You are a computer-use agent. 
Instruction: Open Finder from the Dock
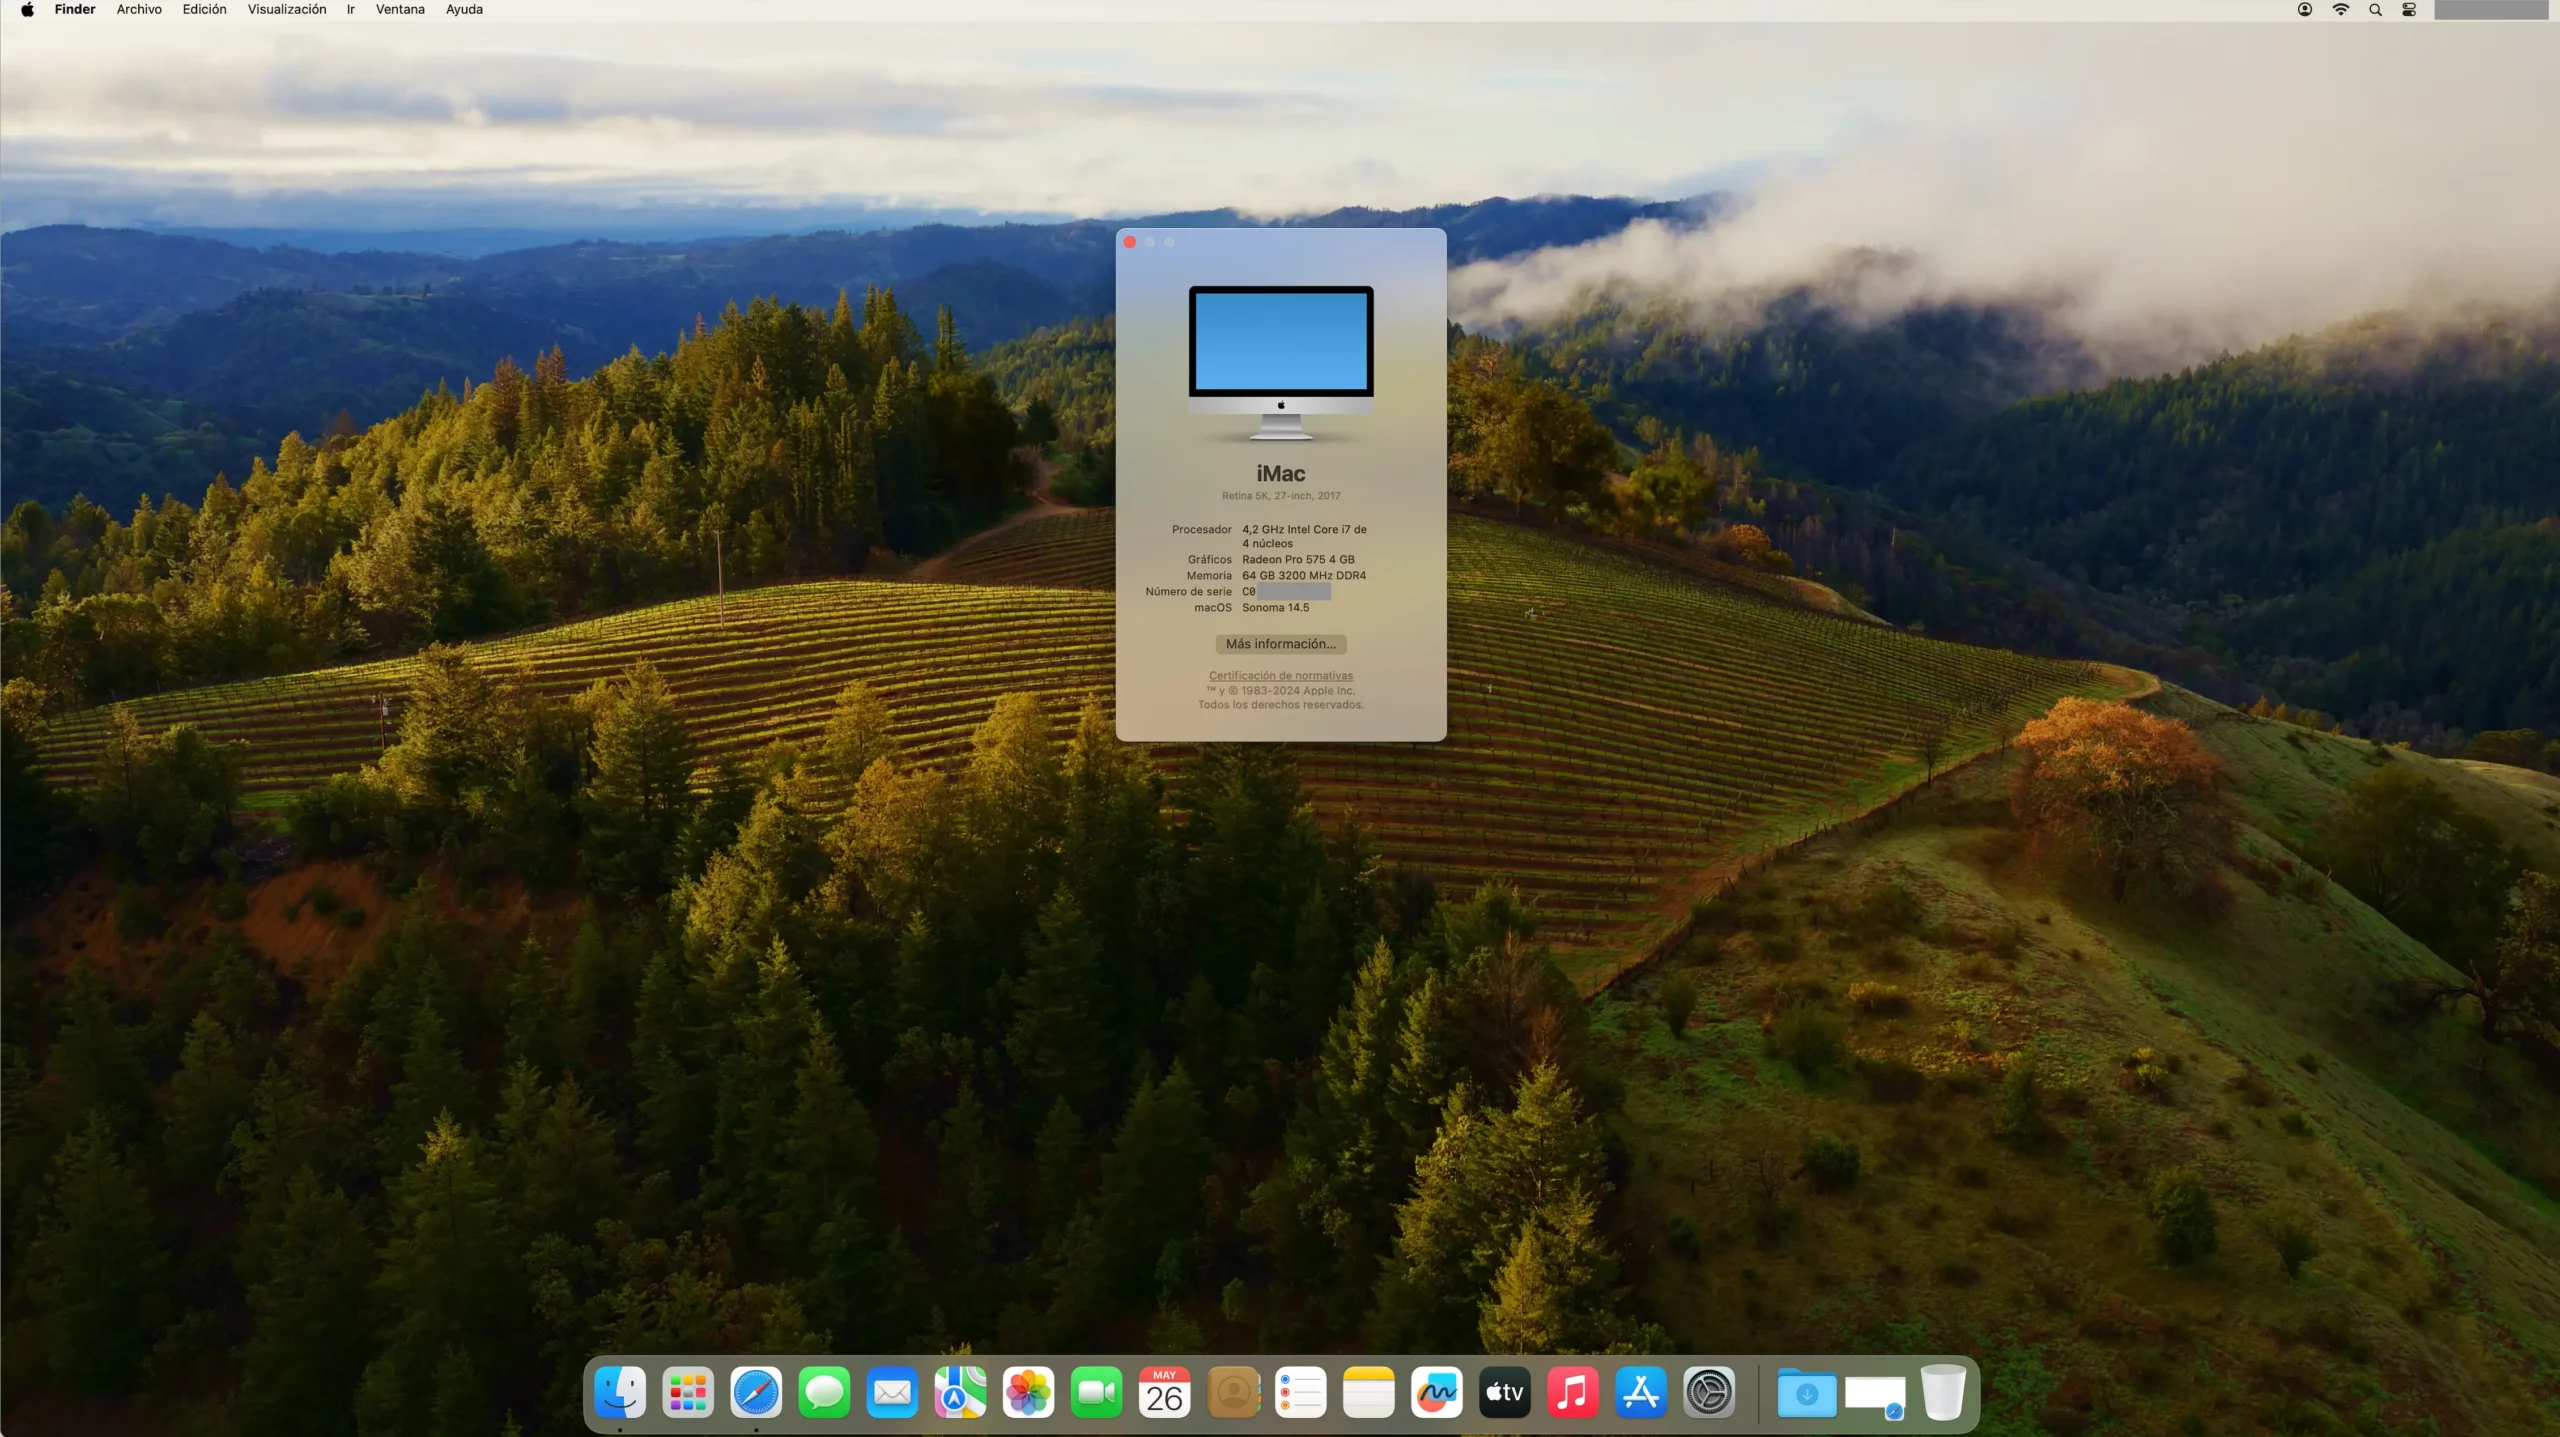point(620,1392)
